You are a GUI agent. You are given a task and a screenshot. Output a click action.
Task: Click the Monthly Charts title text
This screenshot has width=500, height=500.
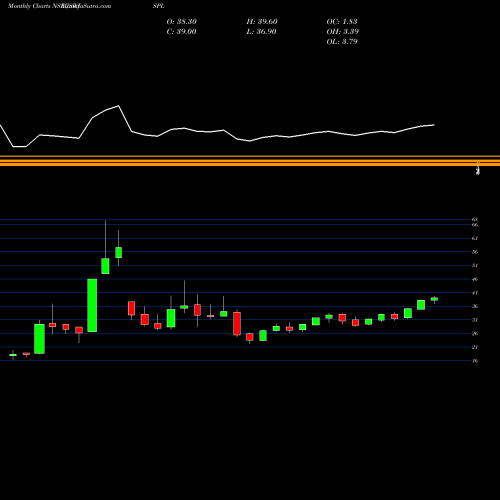point(29,6)
